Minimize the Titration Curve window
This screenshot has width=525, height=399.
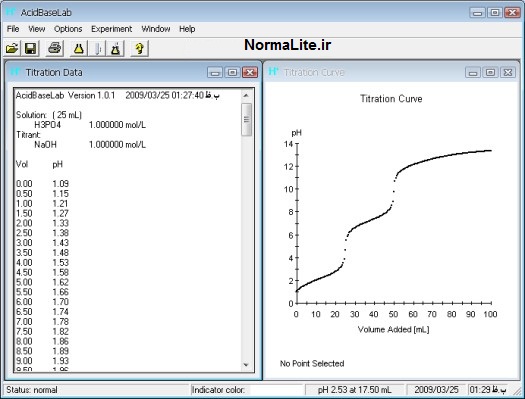point(473,72)
